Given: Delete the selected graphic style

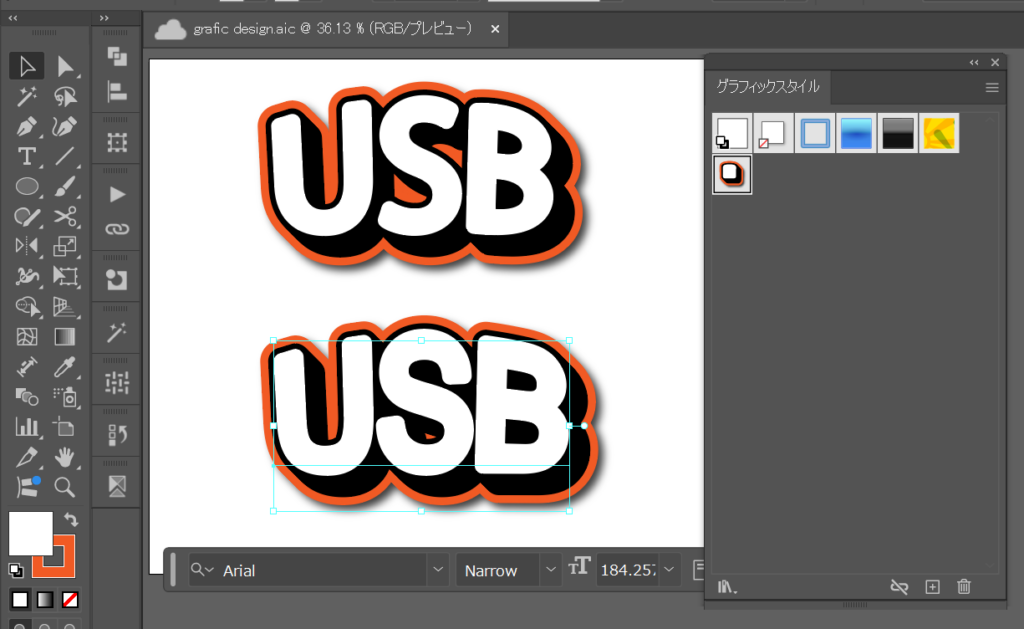Looking at the screenshot, I should 964,587.
